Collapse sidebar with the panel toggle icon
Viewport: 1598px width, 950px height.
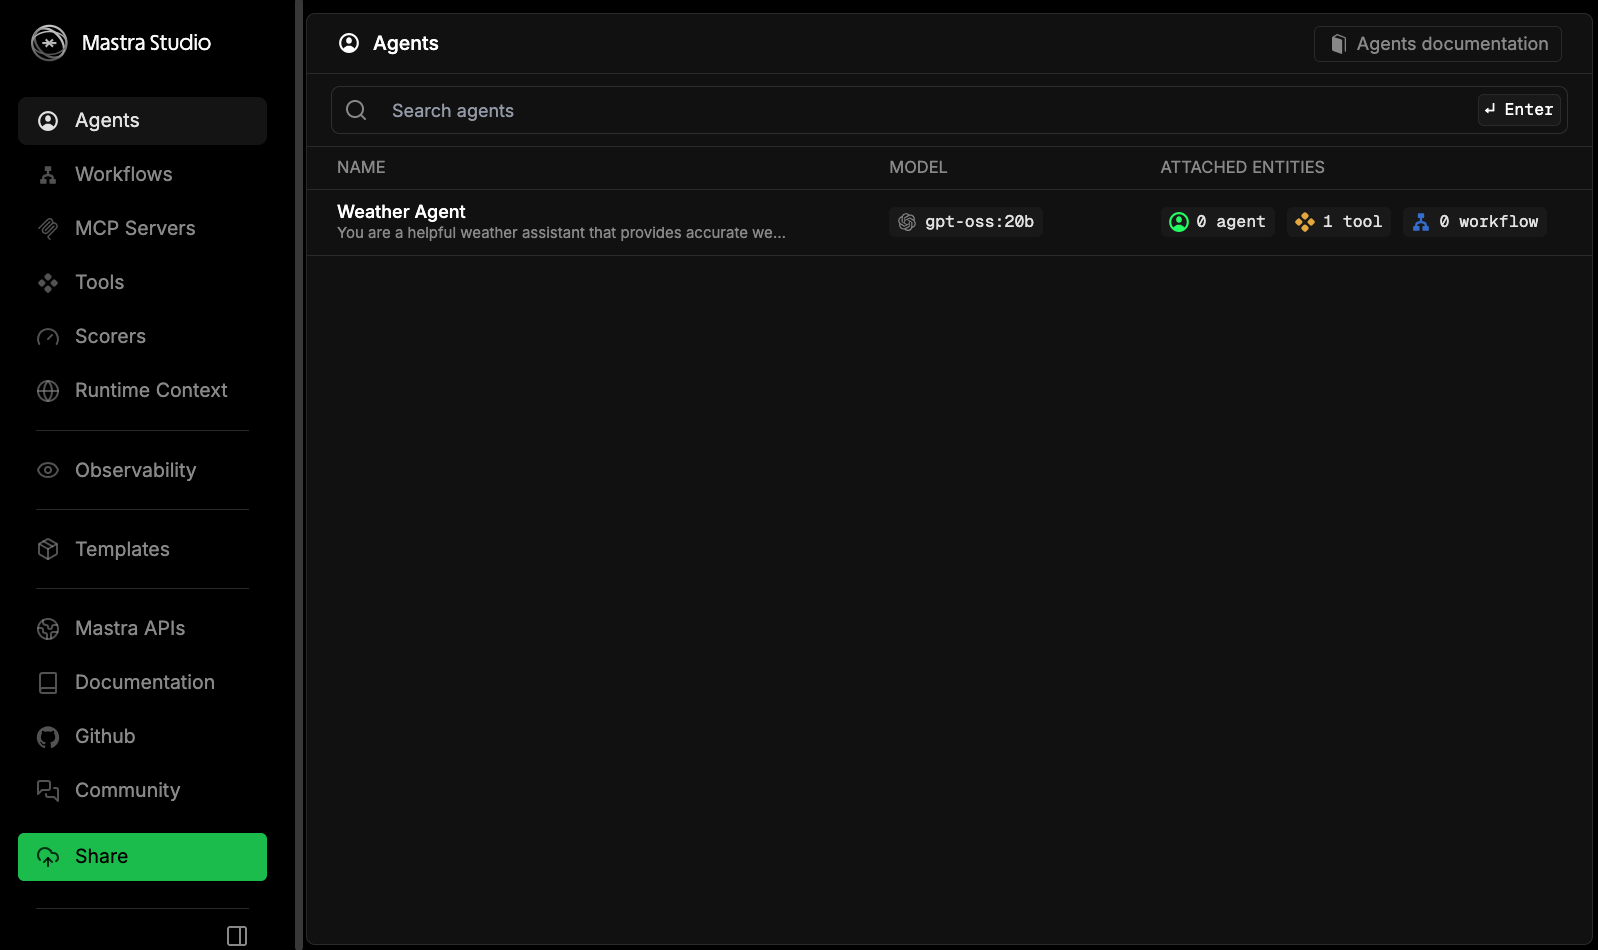[237, 936]
